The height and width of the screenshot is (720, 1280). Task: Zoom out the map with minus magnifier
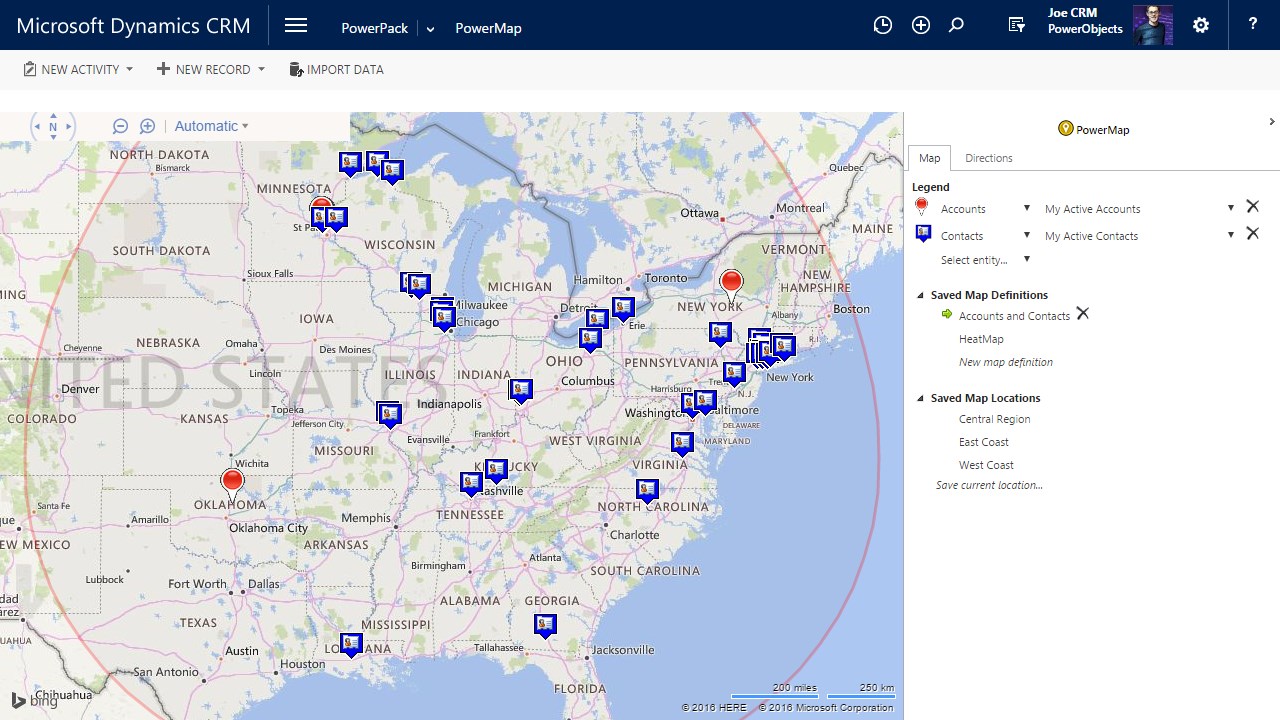(x=120, y=126)
